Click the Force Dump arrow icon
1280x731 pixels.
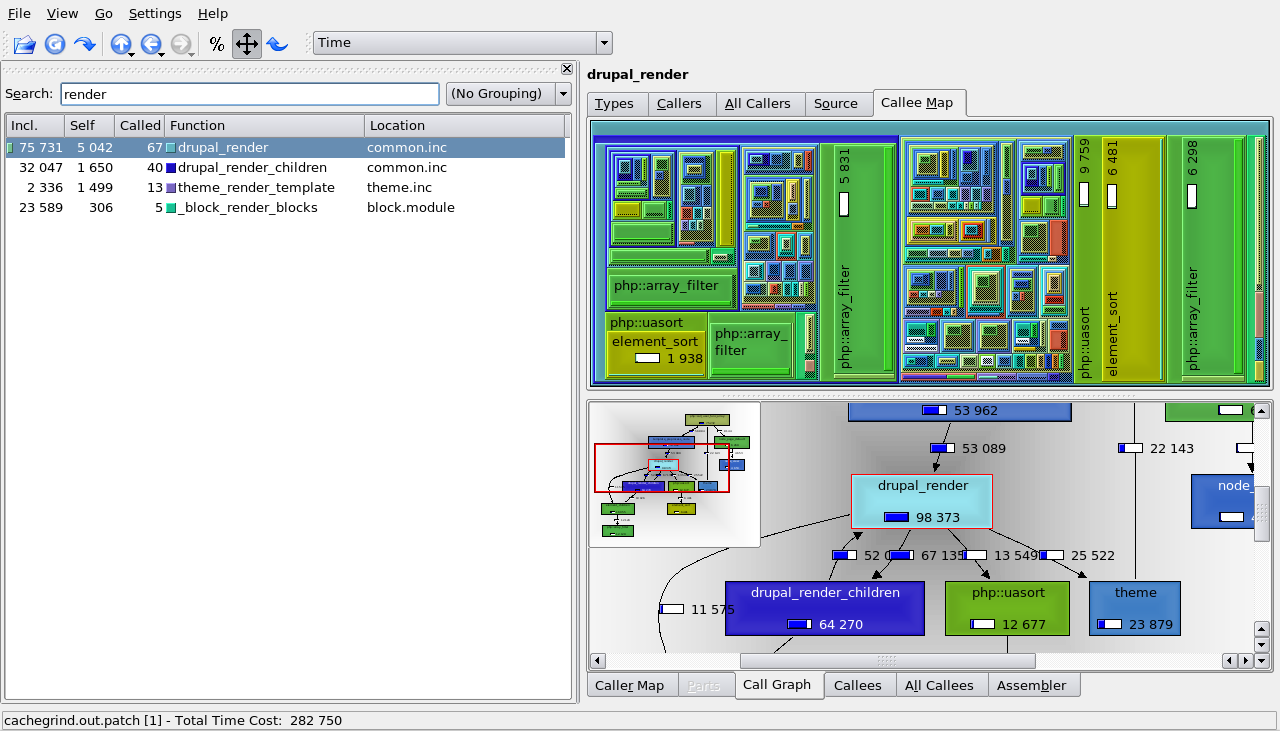(85, 44)
